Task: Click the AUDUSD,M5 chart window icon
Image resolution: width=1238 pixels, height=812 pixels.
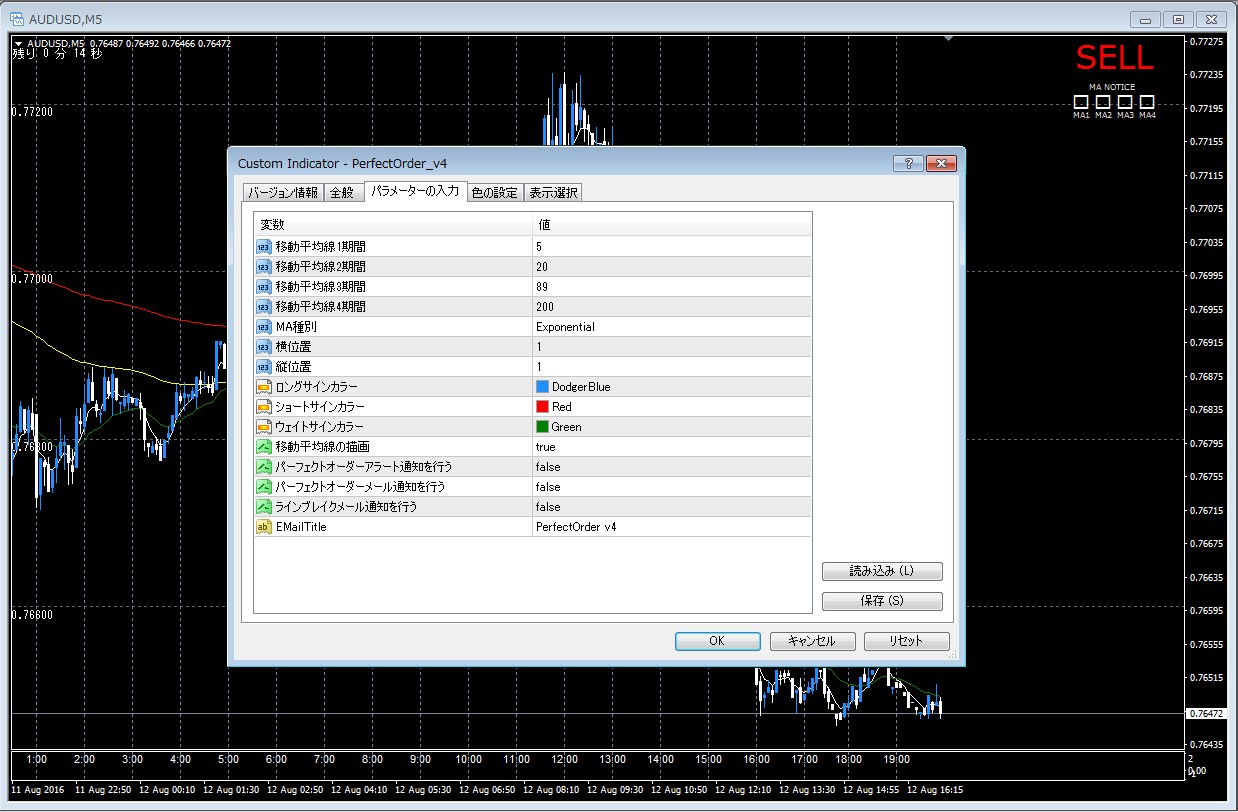Action: point(16,19)
